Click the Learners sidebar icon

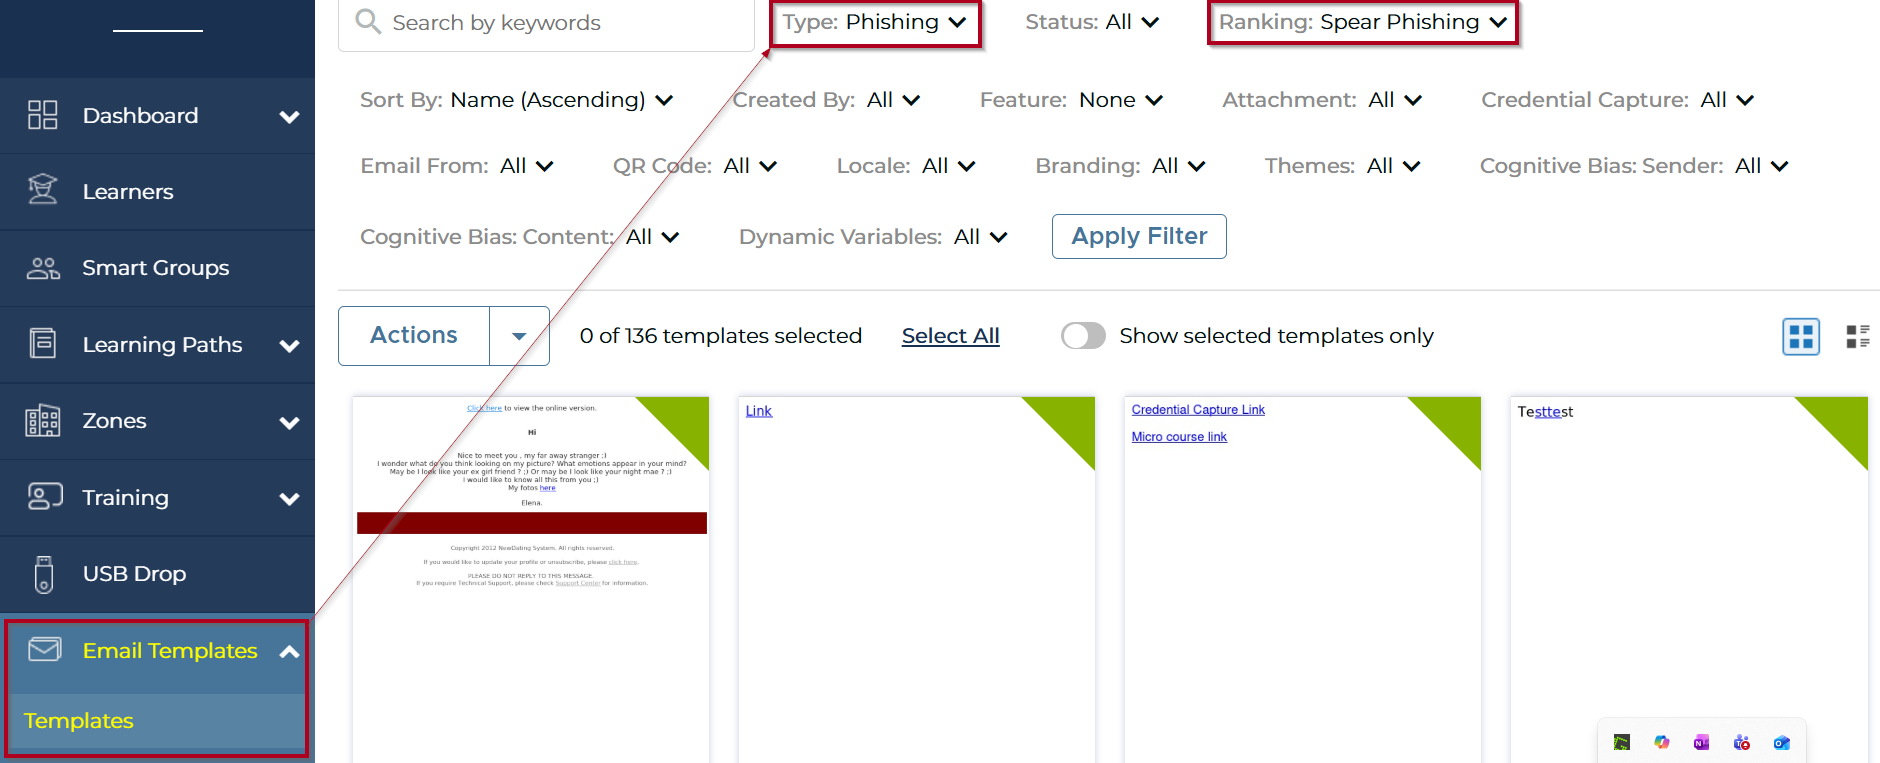coord(43,191)
